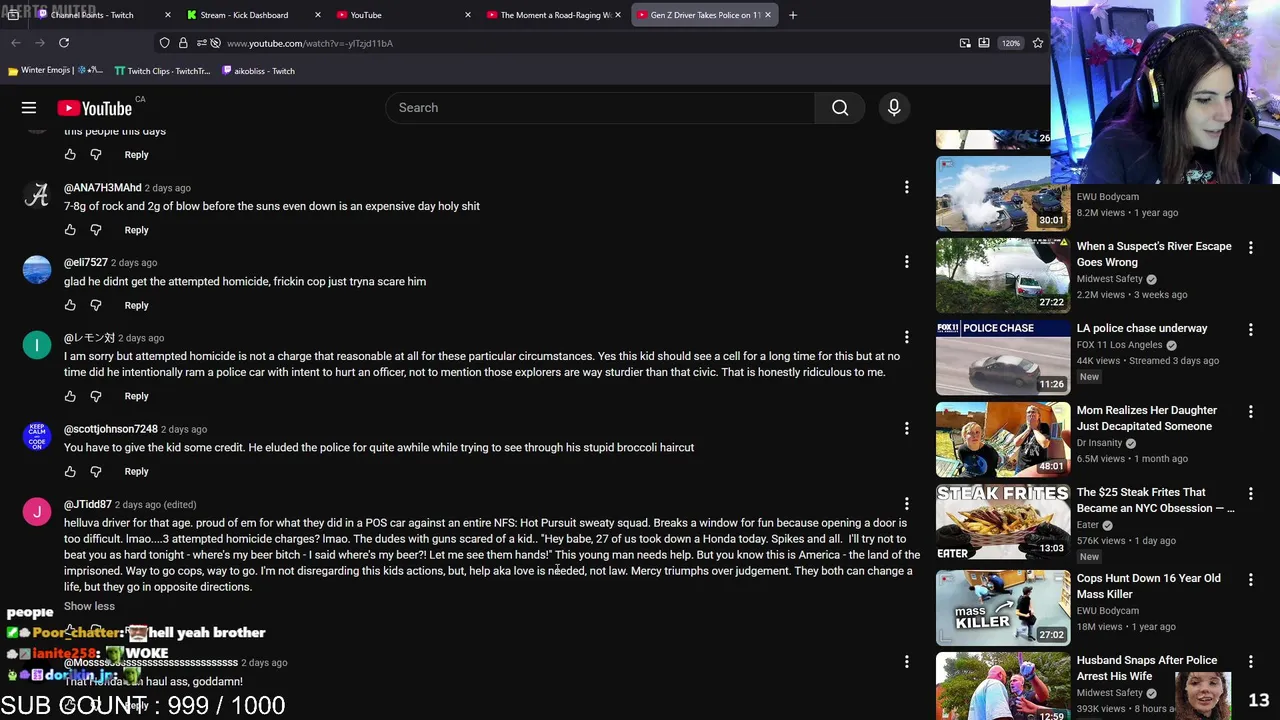
Task: Open the aikobliss - Twitch bookmark
Action: 258,71
